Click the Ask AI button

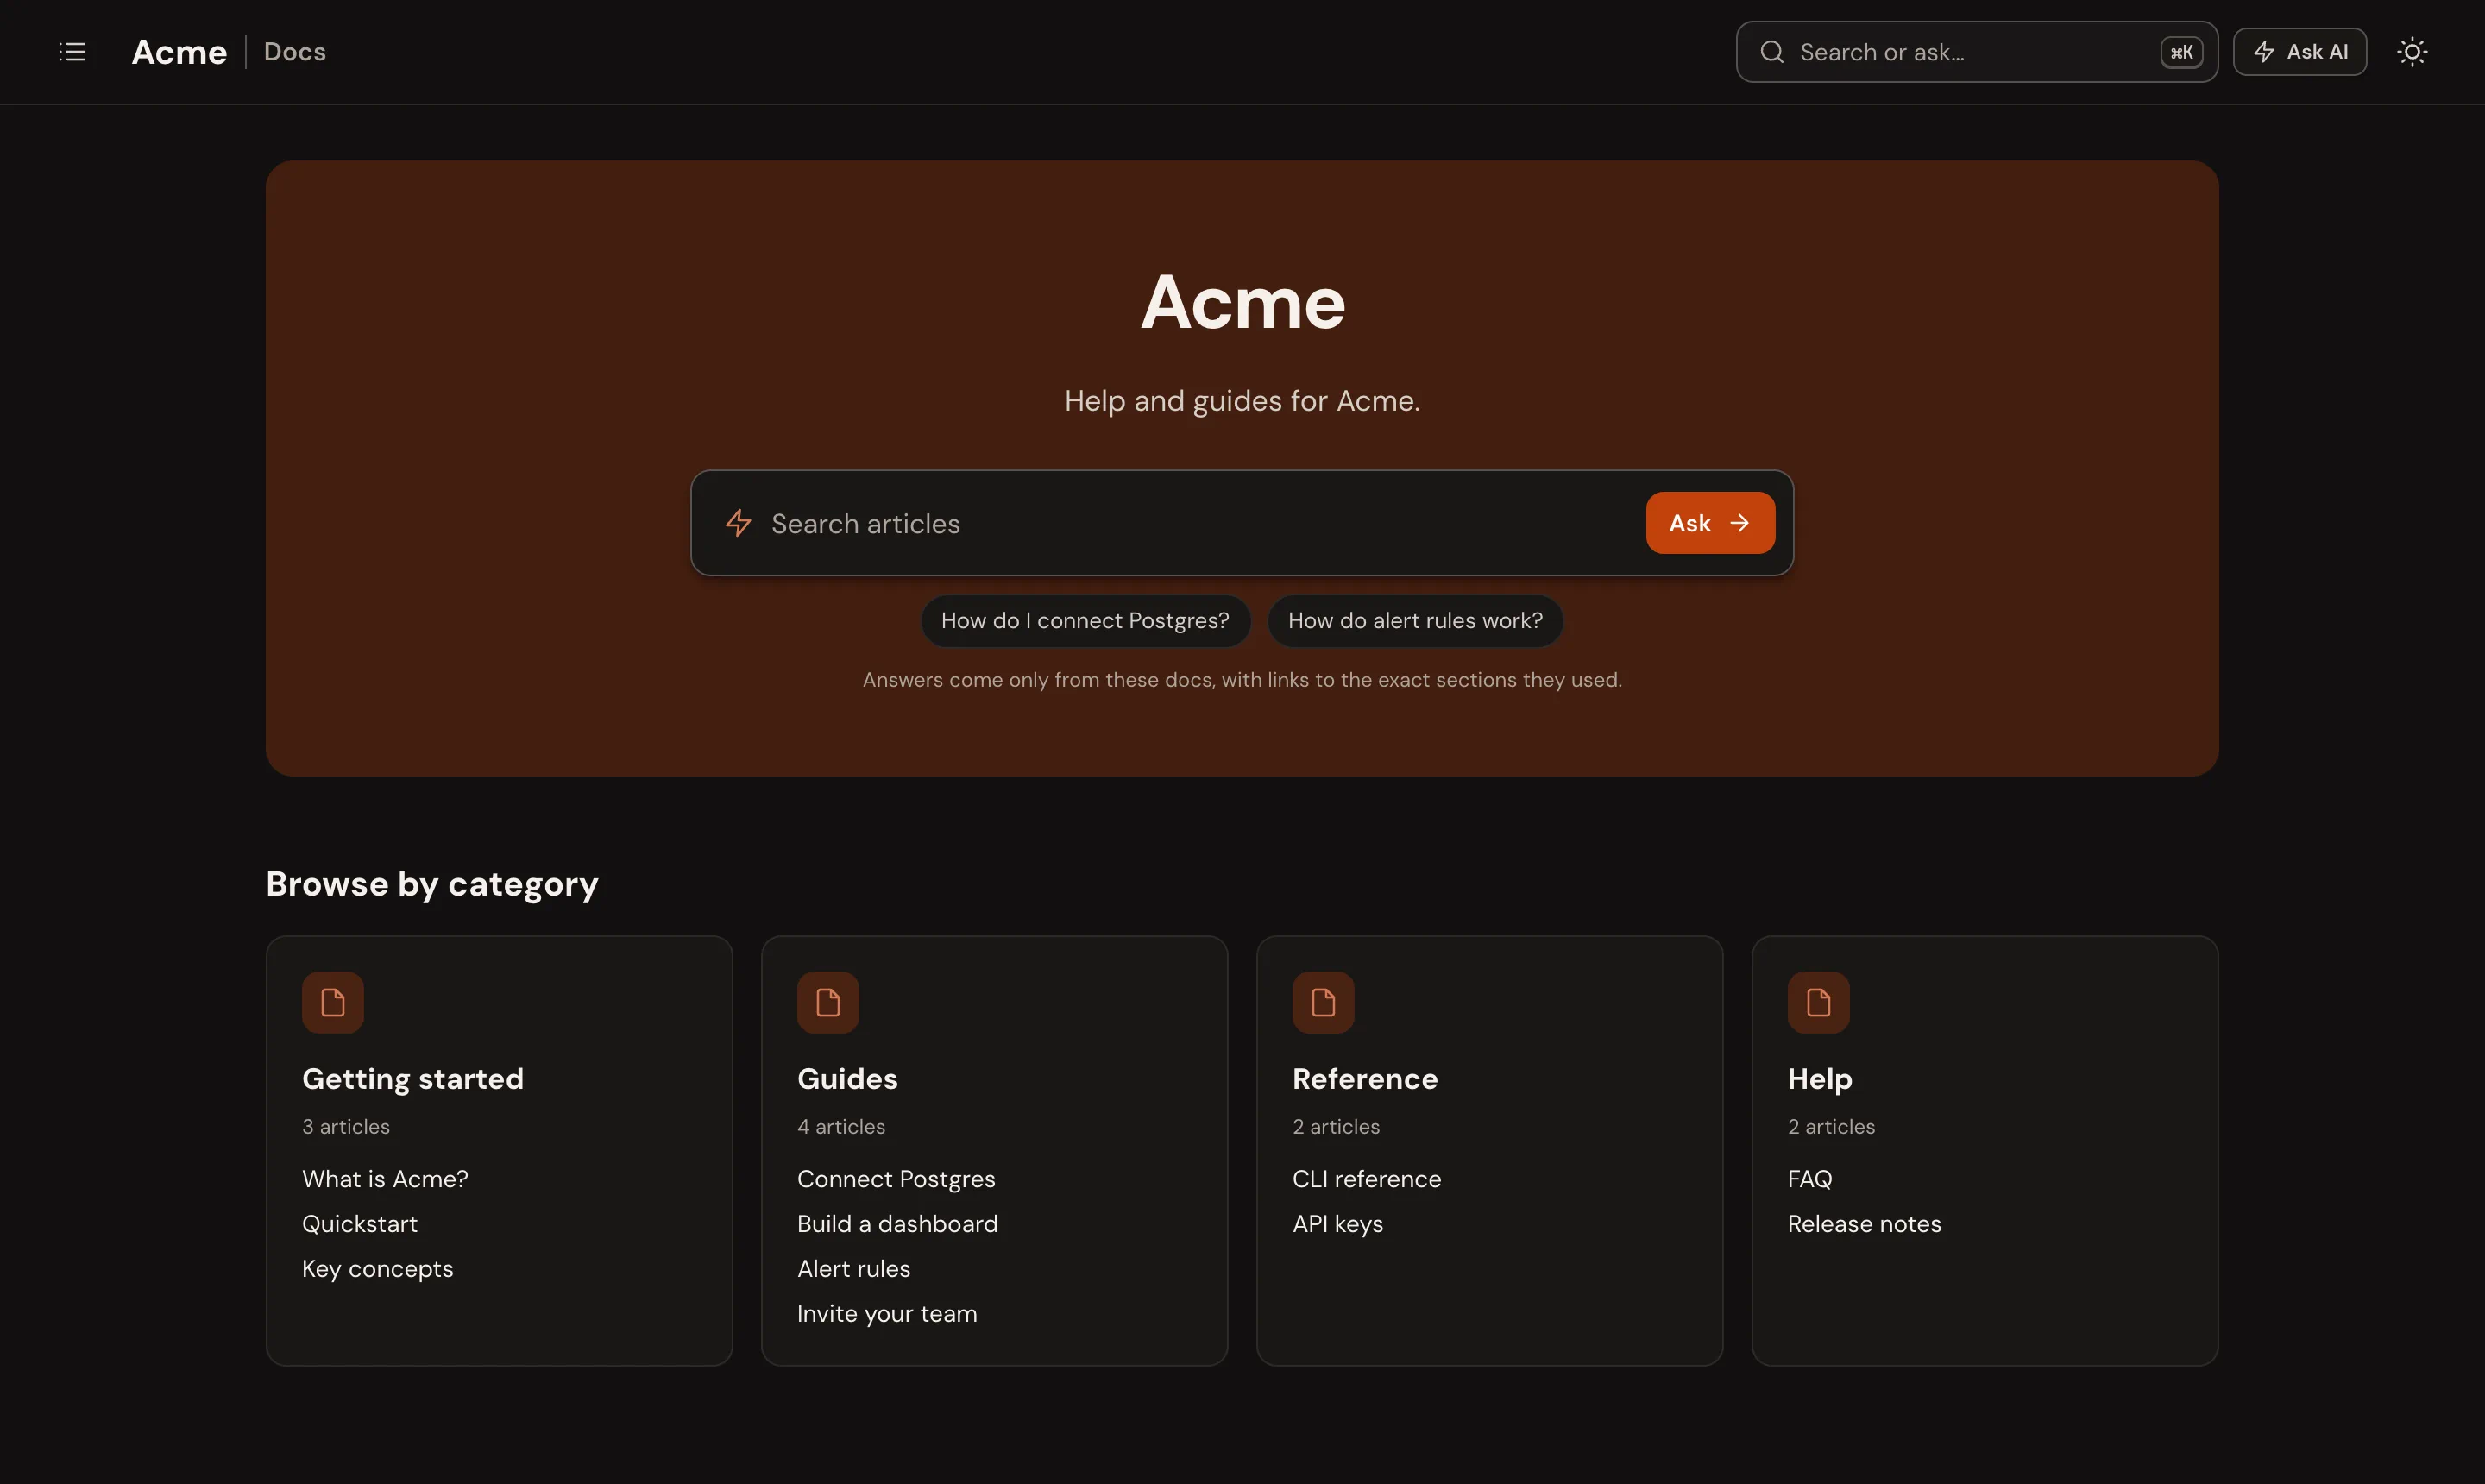pos(2299,52)
